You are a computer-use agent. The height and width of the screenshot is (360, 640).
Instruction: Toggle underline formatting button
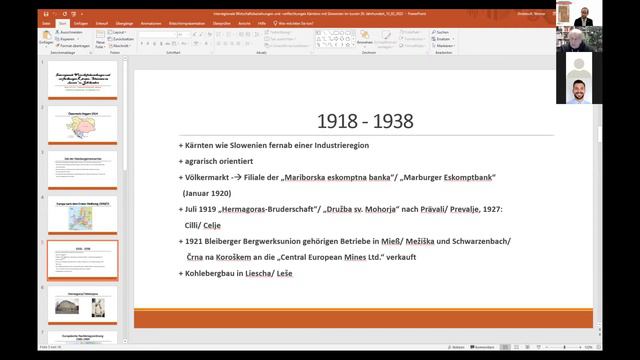tap(155, 43)
